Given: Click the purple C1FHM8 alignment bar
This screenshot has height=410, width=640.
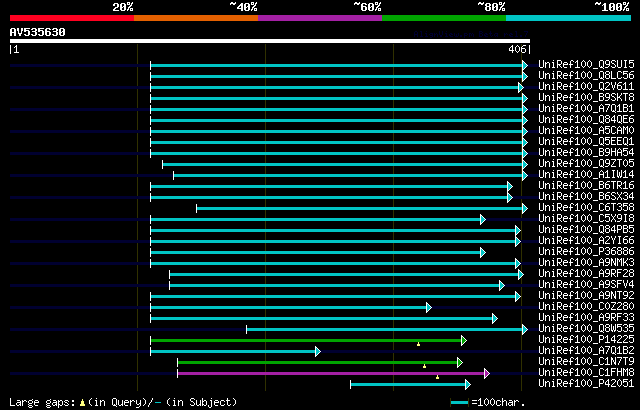Looking at the screenshot, I should click(x=331, y=373).
